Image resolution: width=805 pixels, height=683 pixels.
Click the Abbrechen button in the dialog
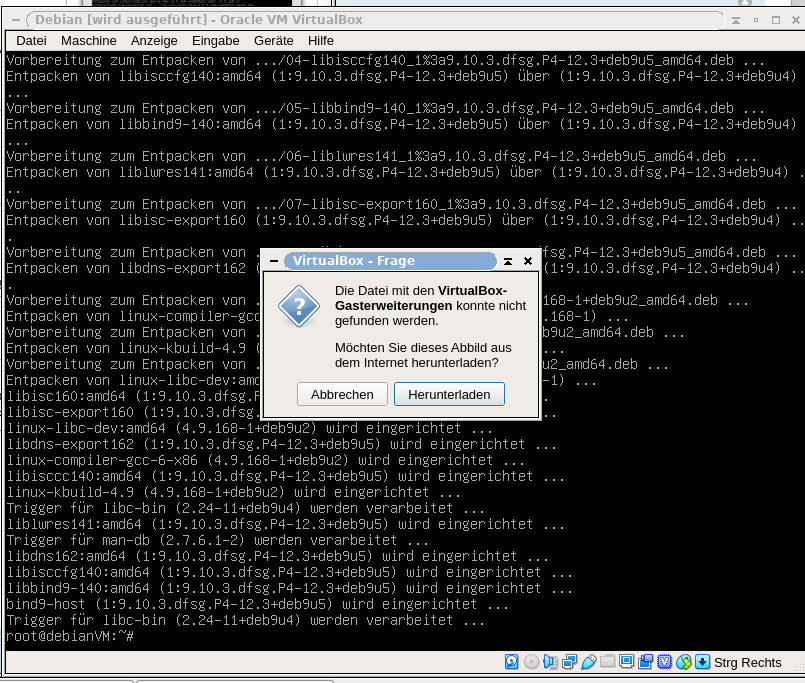pos(342,394)
